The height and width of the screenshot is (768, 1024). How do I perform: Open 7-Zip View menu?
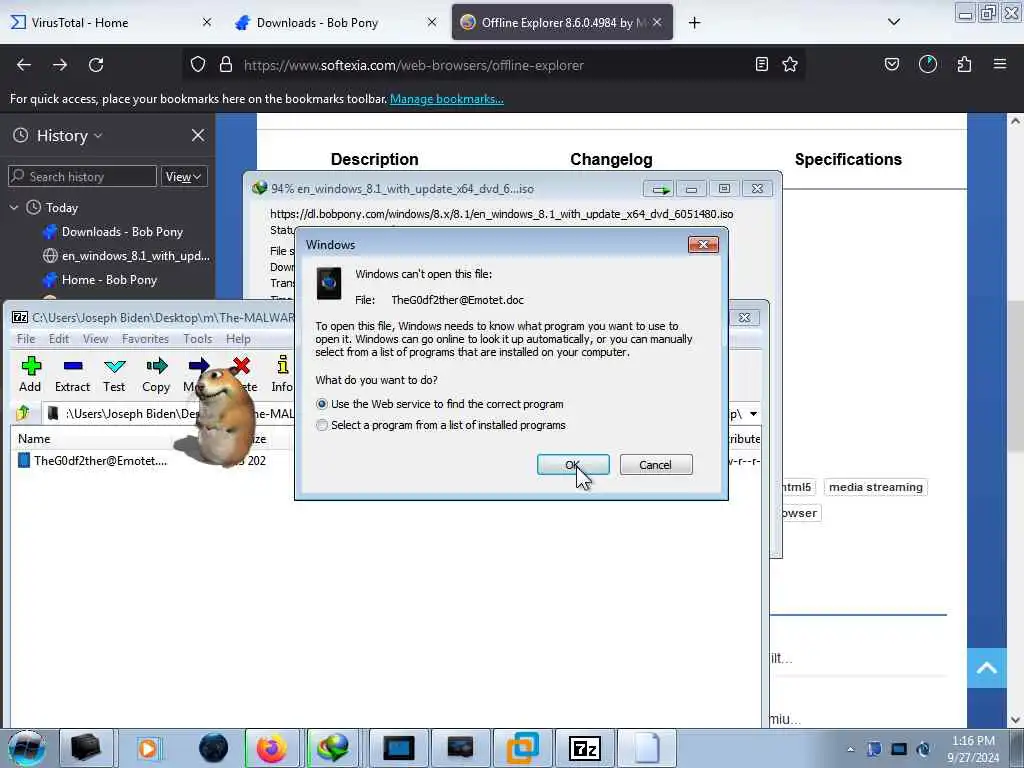tap(95, 339)
